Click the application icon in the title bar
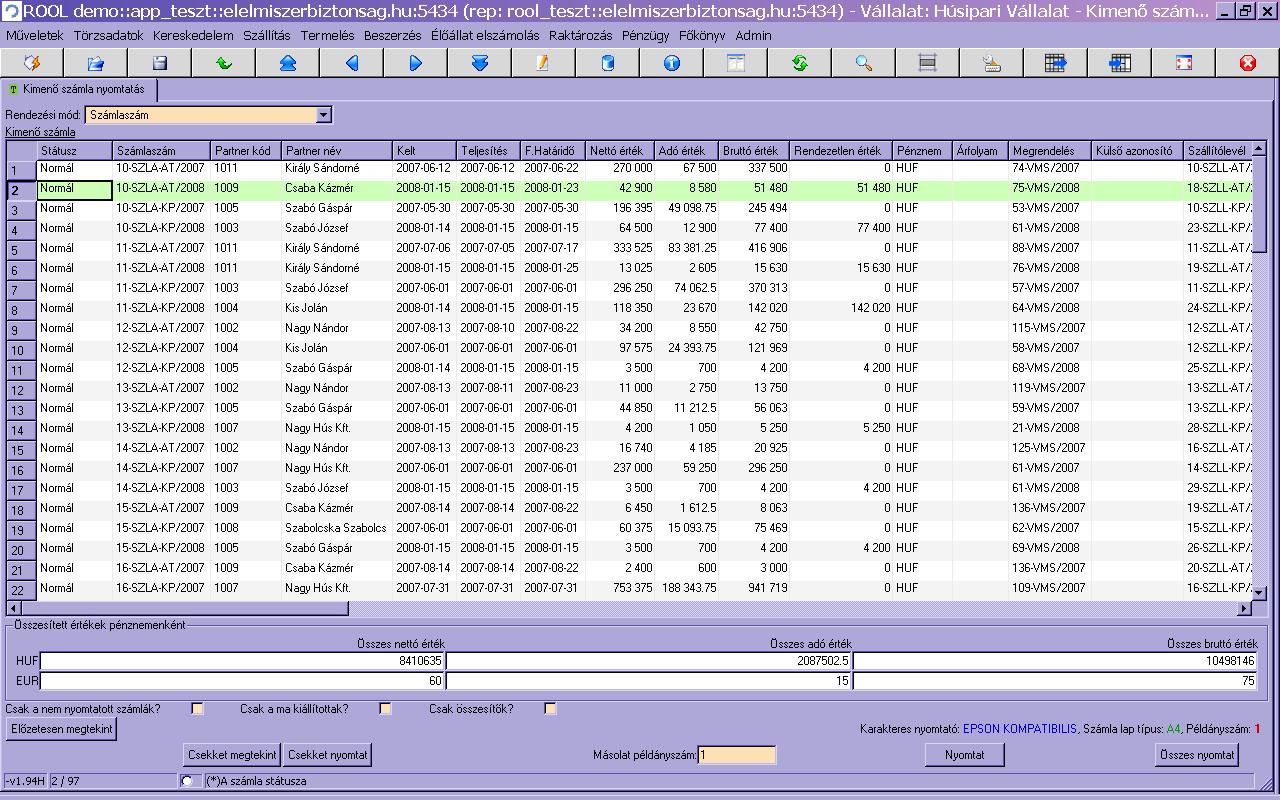Screen dimensions: 1280x800 (11, 11)
